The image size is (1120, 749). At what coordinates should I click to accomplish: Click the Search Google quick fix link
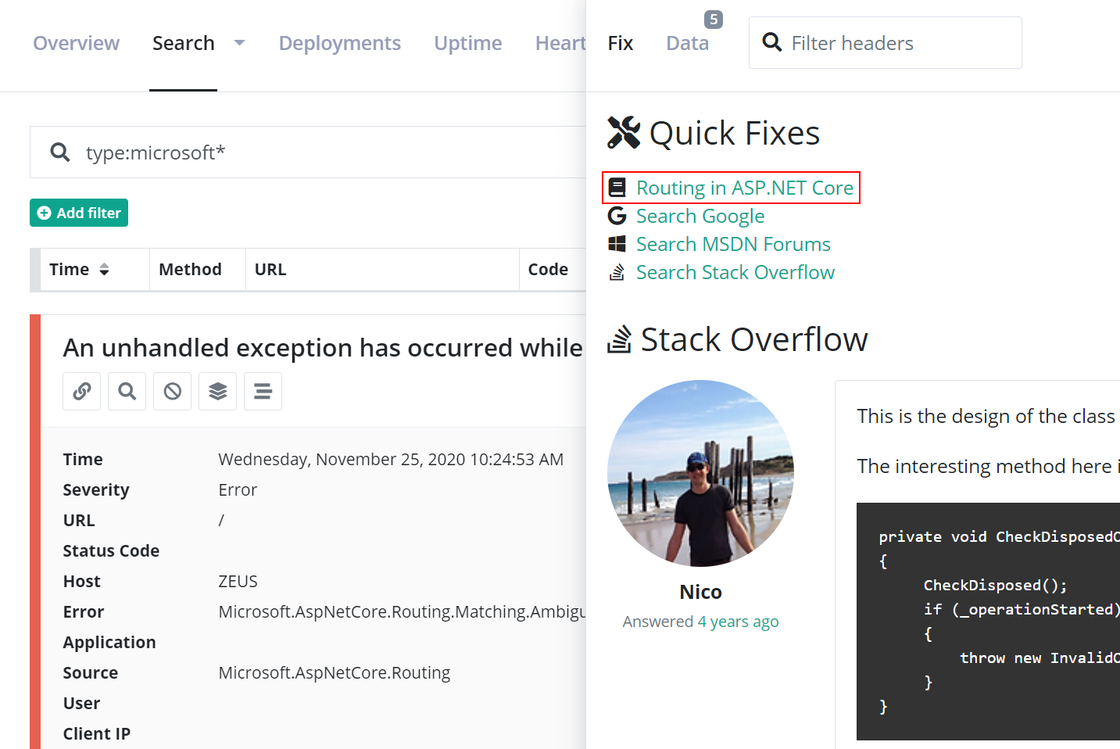coord(700,216)
